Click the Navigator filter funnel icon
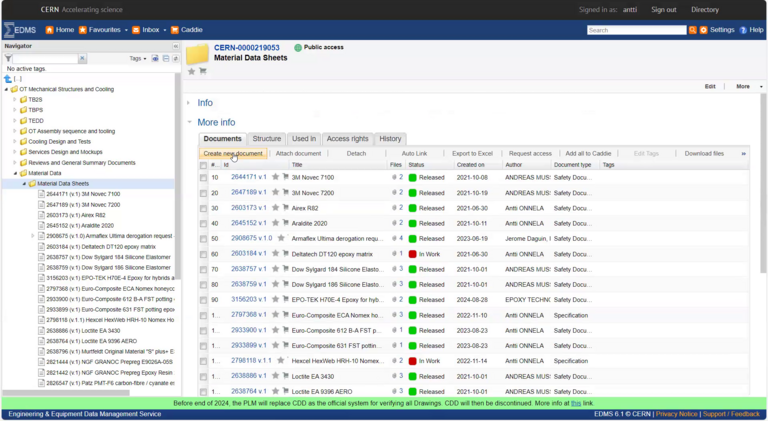Image resolution: width=768 pixels, height=421 pixels. 8,58
